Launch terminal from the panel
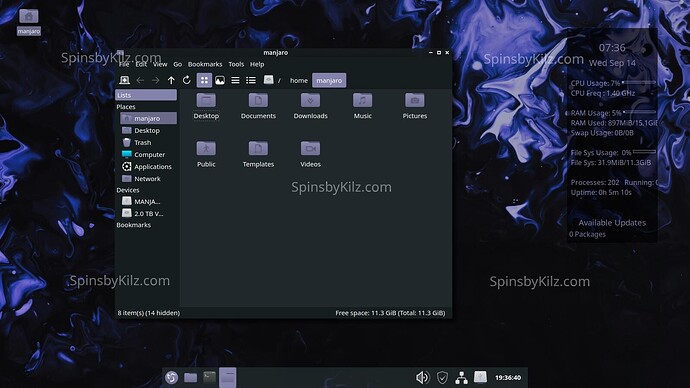Screen dimensions: 690x388 (x=209, y=377)
